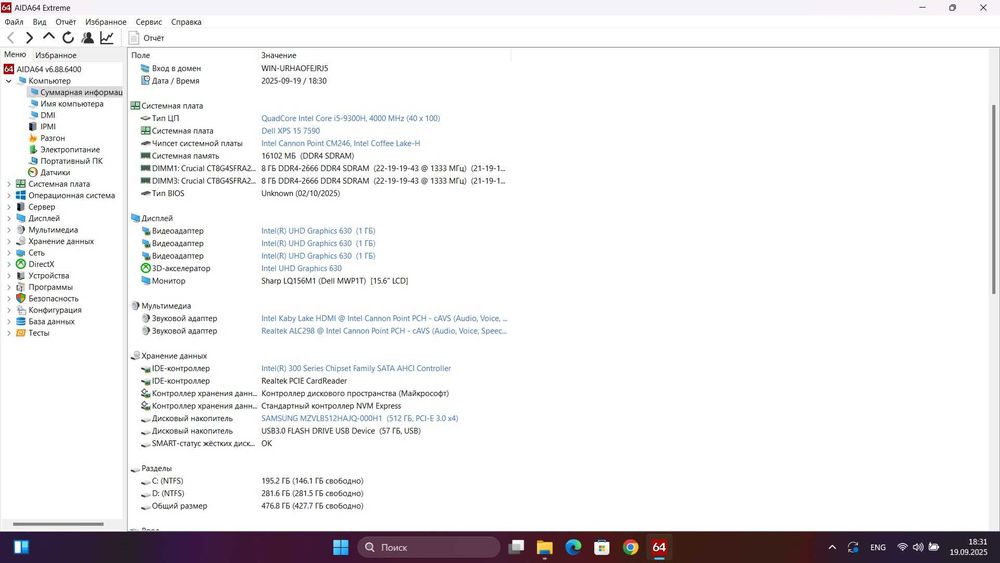This screenshot has height=563, width=1000.
Task: Click the AIDA64 taskbar icon
Action: pos(659,547)
